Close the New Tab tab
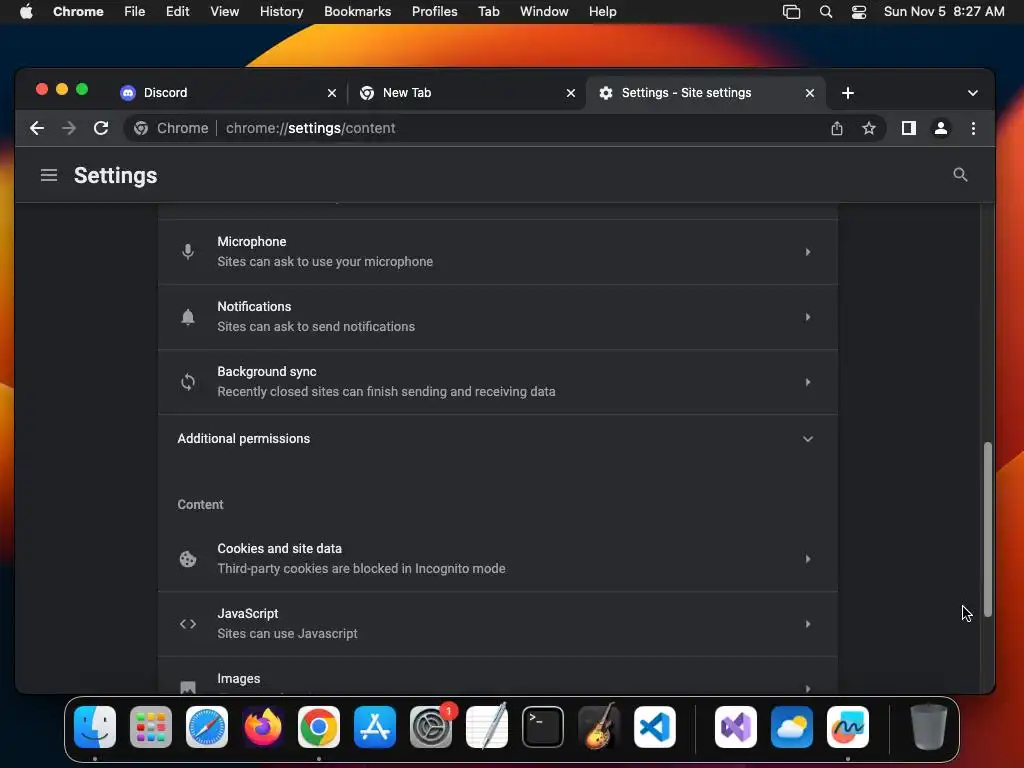The image size is (1024, 768). pyautogui.click(x=571, y=93)
